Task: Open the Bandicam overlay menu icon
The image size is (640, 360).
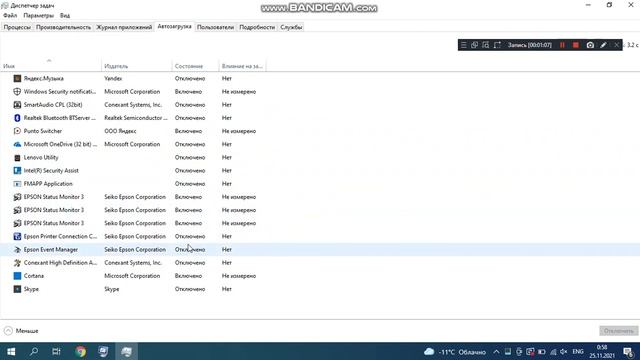Action: tap(464, 45)
